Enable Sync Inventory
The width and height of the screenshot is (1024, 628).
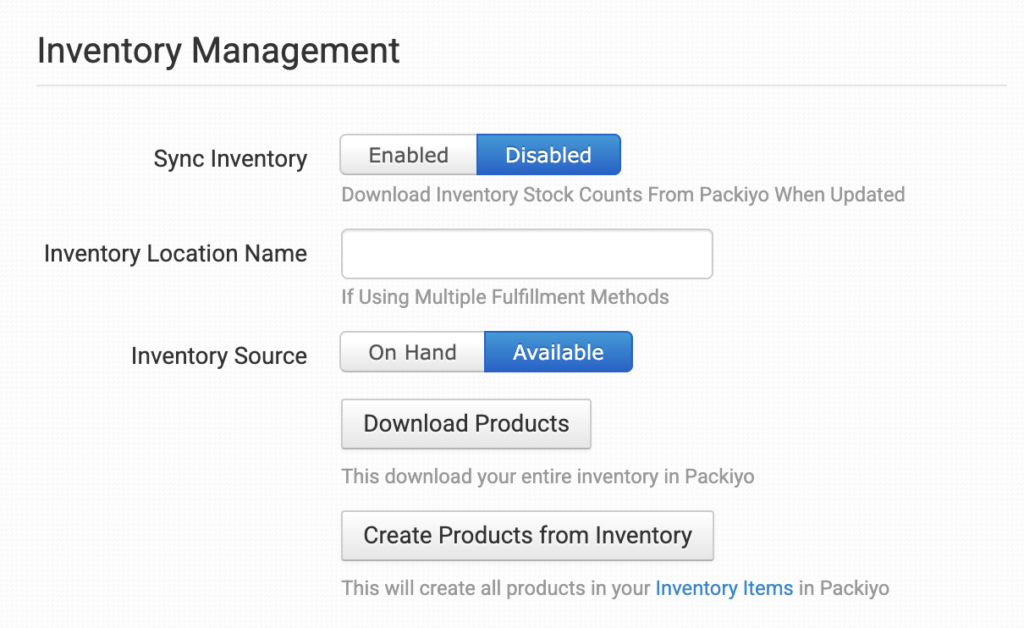pyautogui.click(x=408, y=155)
